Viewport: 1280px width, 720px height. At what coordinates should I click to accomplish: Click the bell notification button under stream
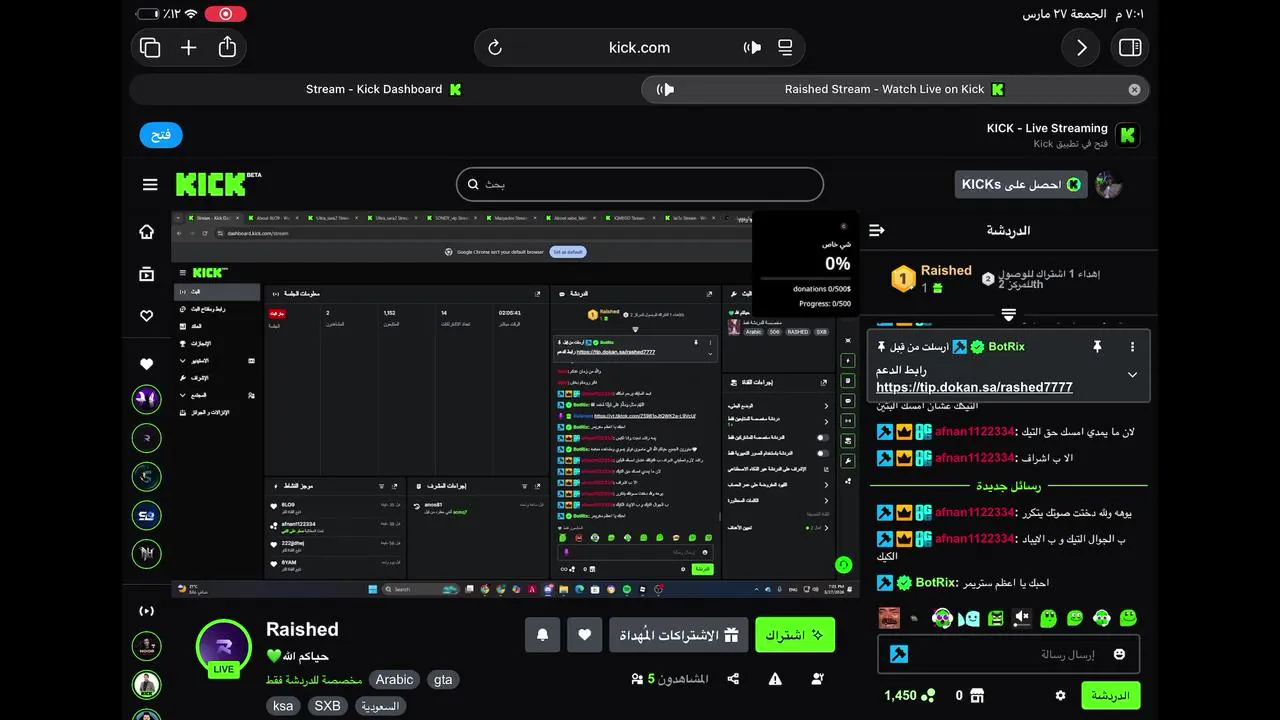[x=543, y=635]
